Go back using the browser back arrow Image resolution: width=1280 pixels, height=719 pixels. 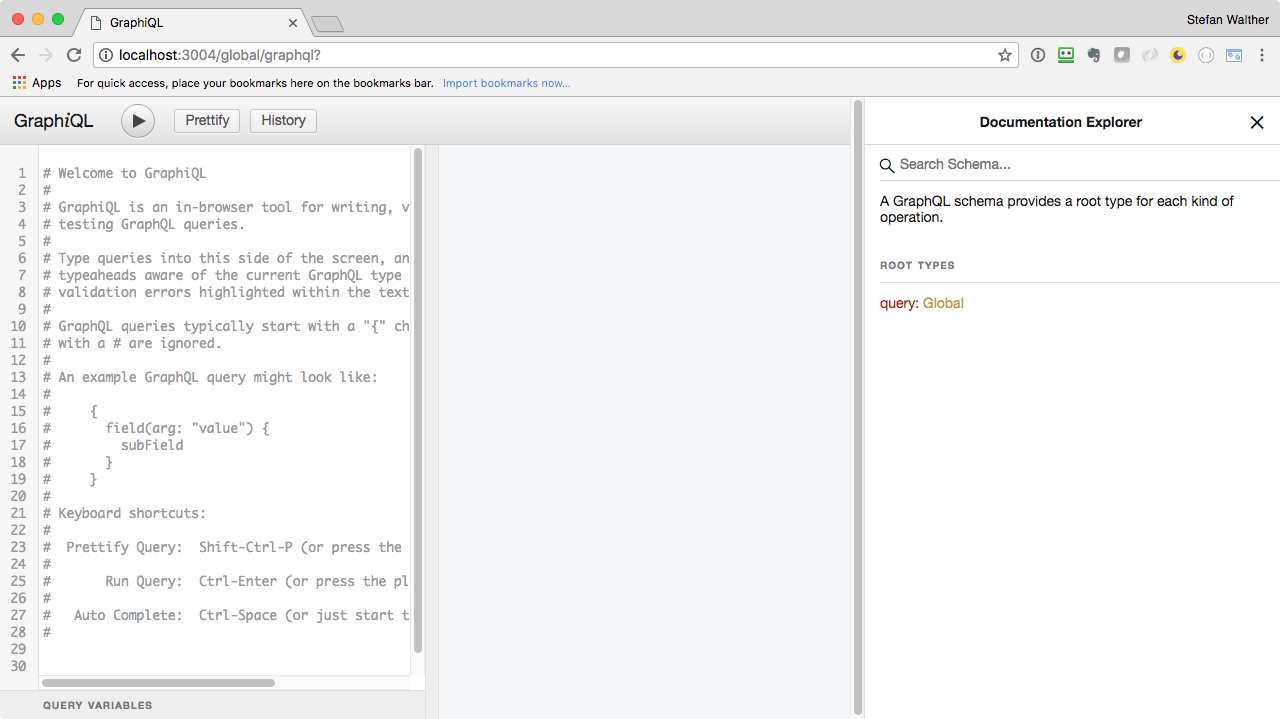pos(18,55)
